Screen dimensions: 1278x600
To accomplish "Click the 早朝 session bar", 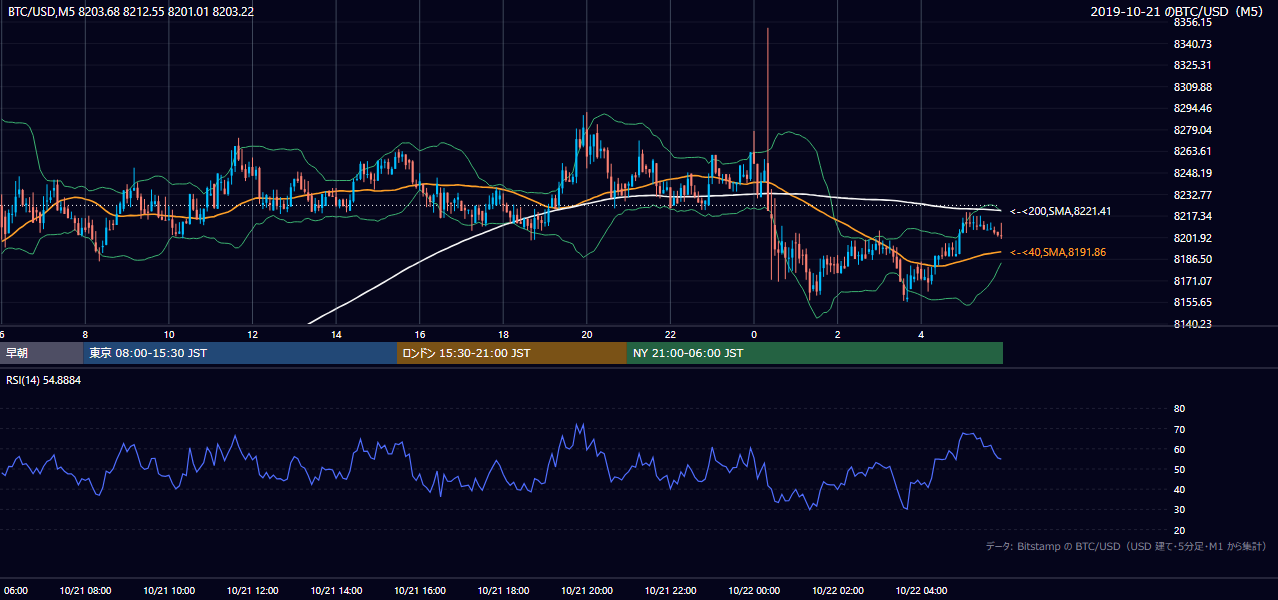I will [x=41, y=353].
